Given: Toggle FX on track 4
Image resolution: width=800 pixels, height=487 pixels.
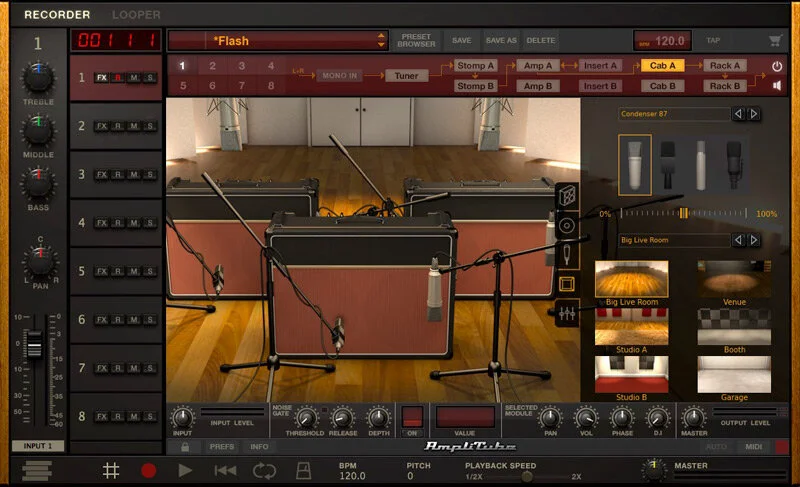Looking at the screenshot, I should point(102,223).
